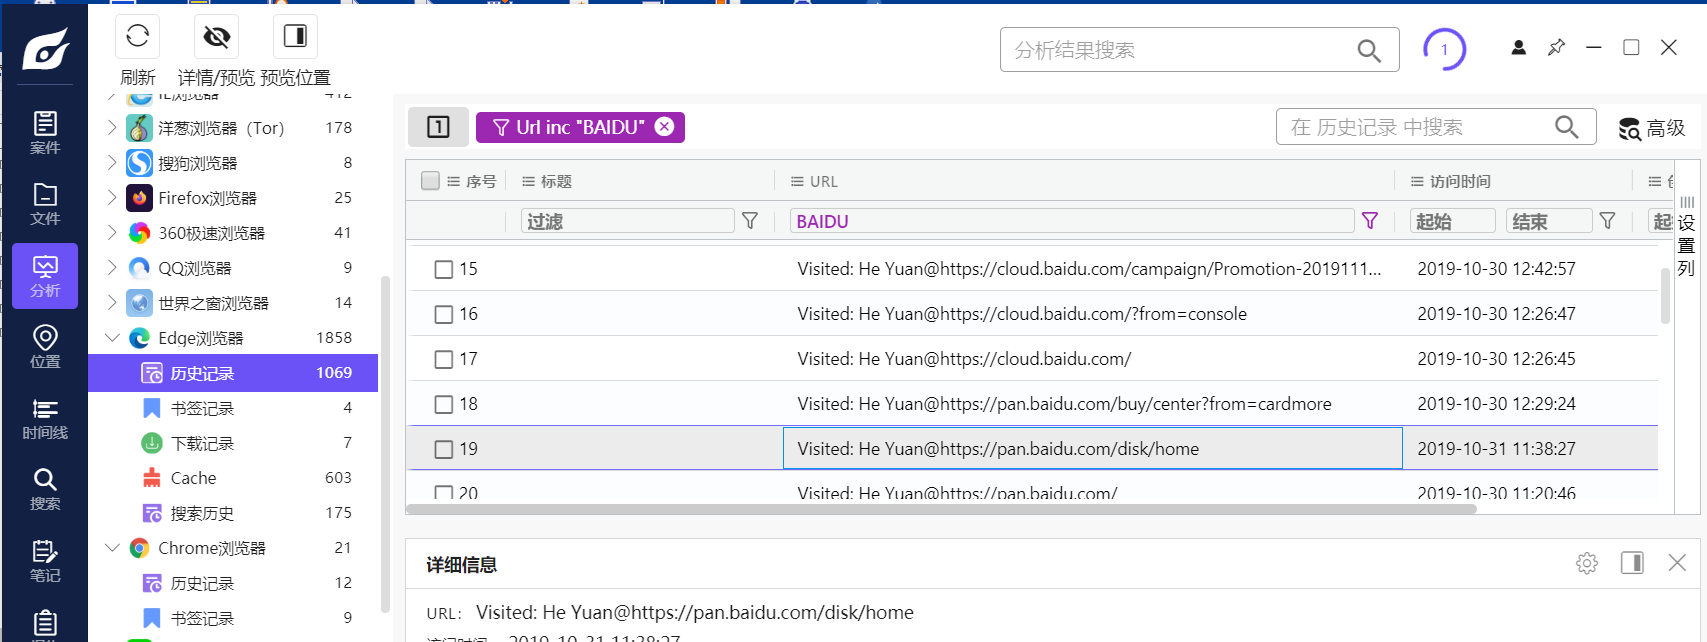Select Edge 历史记录 with 1069 items
The height and width of the screenshot is (642, 1707).
[x=233, y=373]
